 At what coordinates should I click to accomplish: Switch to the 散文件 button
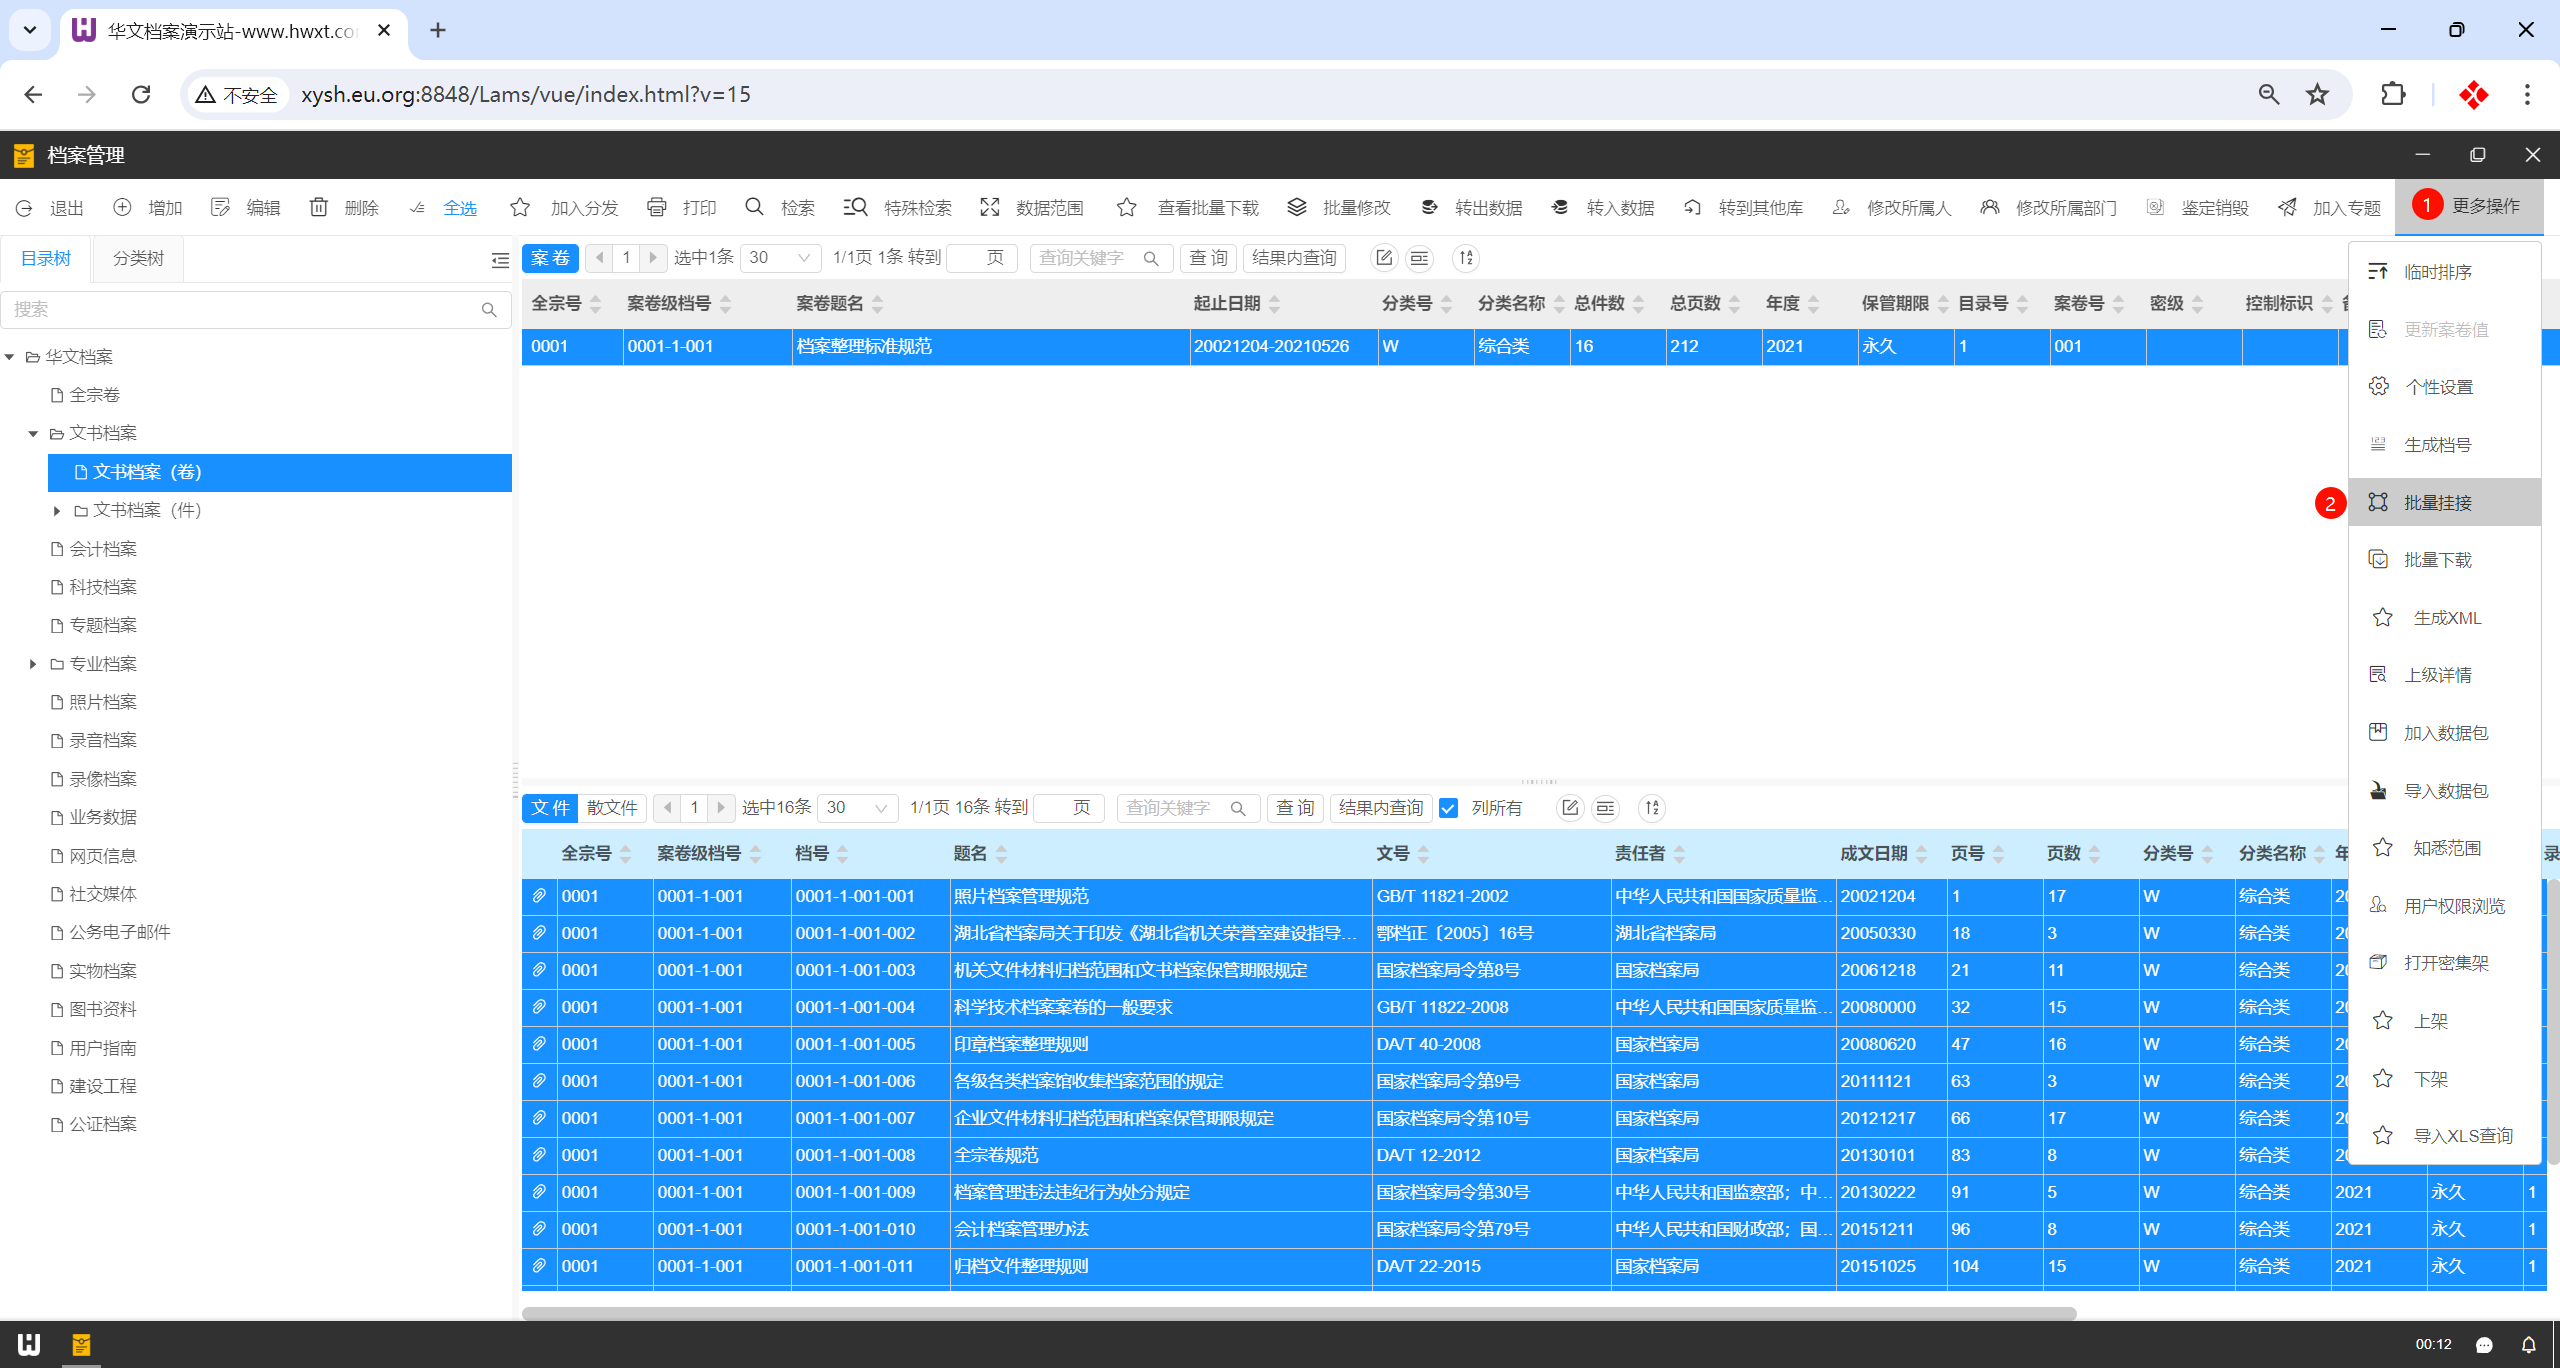[x=612, y=808]
